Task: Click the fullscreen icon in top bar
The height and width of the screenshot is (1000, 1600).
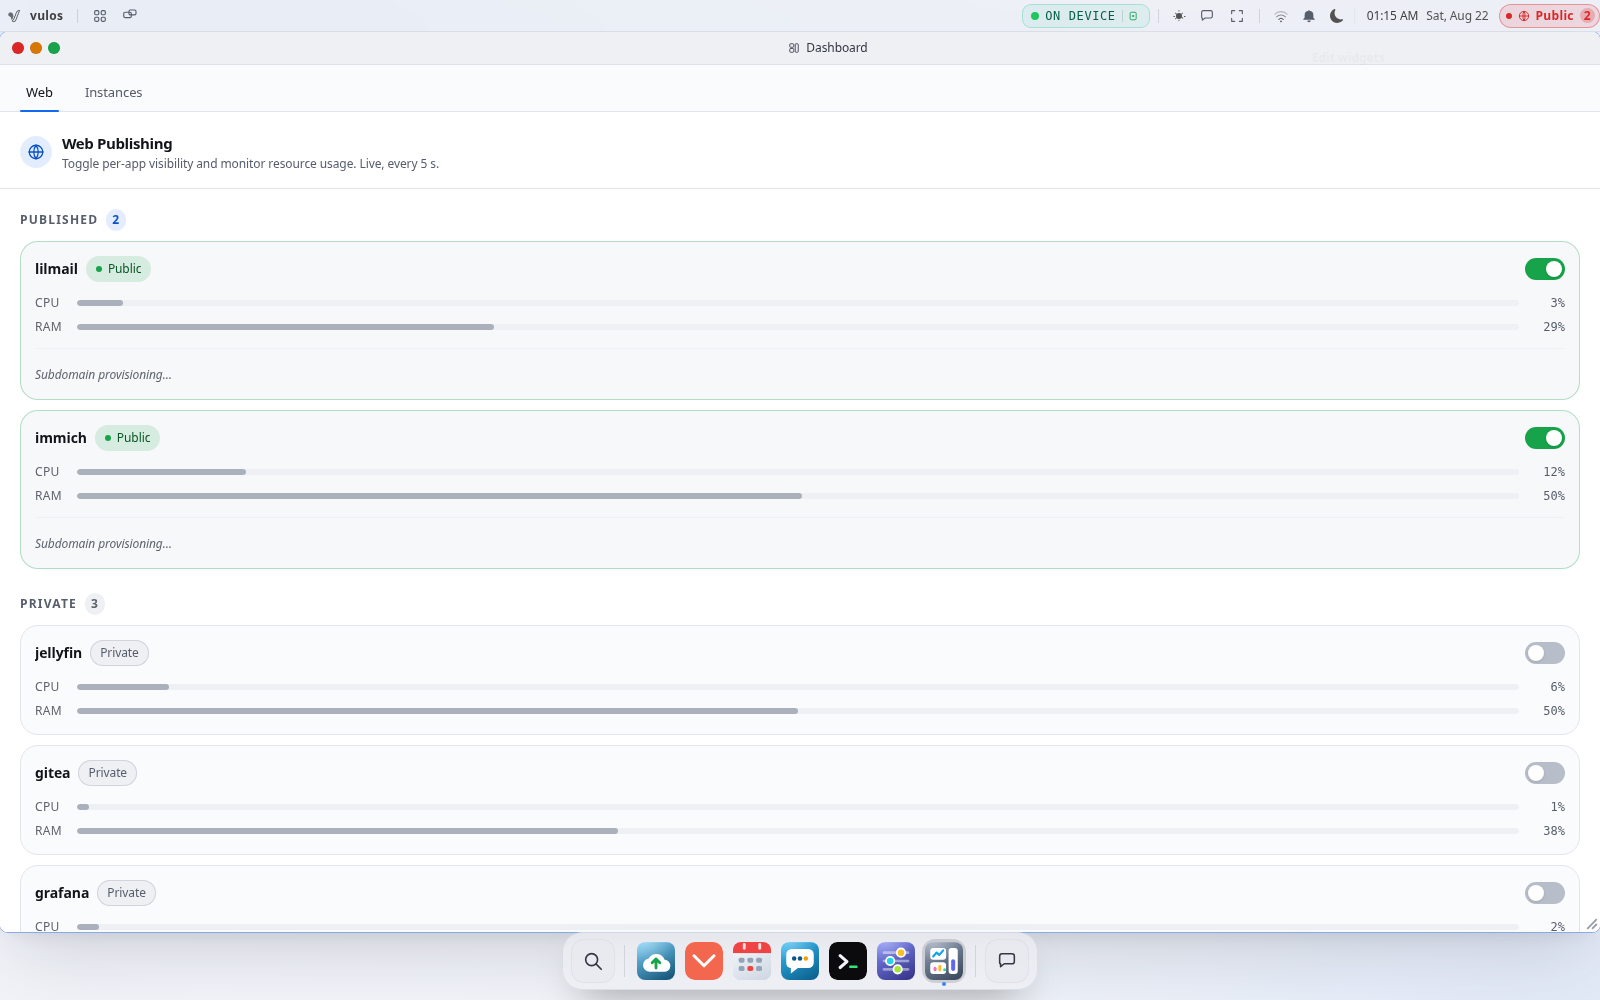Action: (x=1237, y=16)
